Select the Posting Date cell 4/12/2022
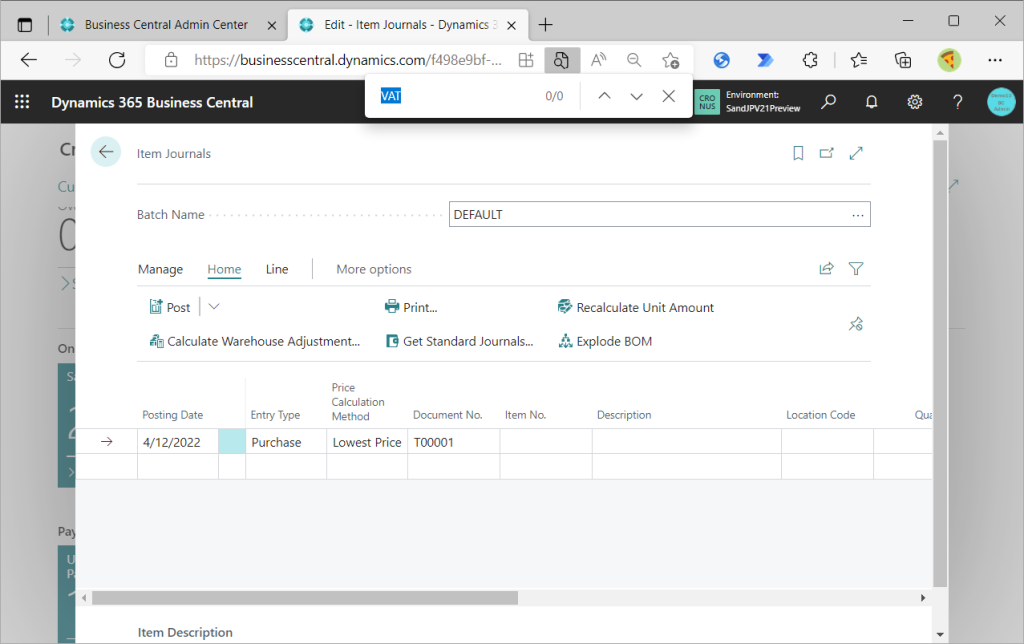The height and width of the screenshot is (644, 1024). click(x=178, y=442)
